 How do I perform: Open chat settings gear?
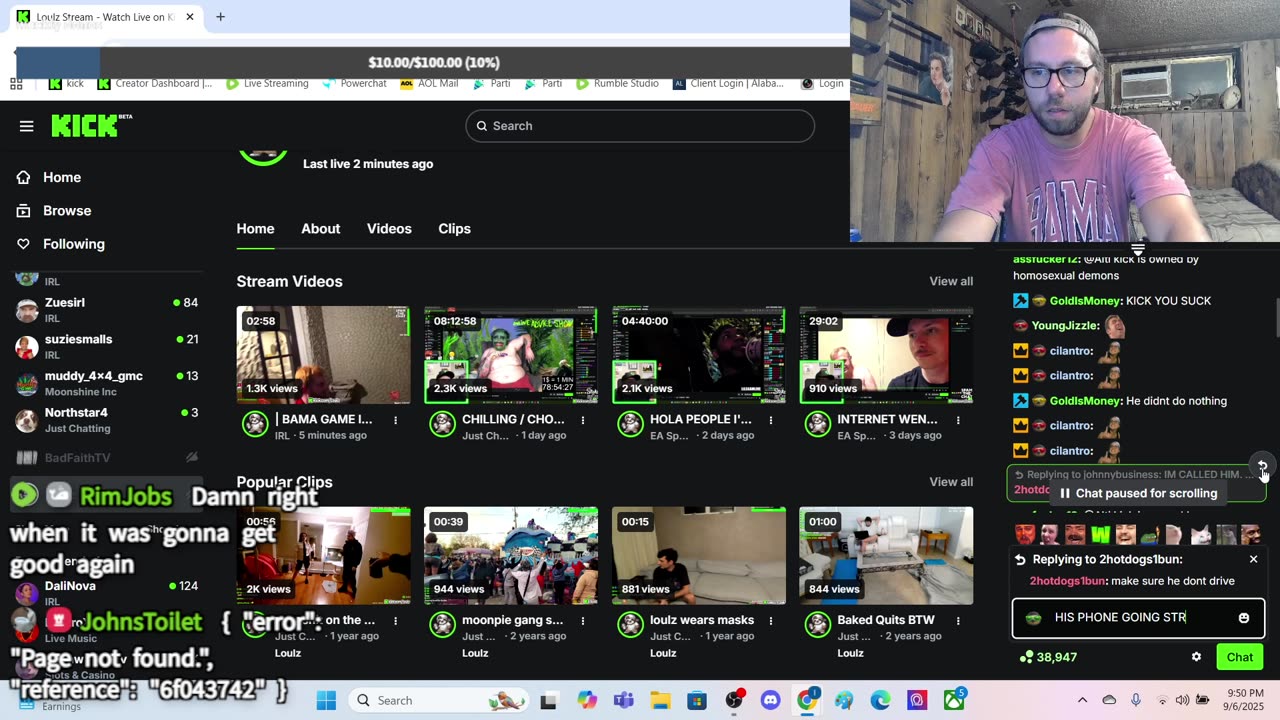[x=1196, y=657]
